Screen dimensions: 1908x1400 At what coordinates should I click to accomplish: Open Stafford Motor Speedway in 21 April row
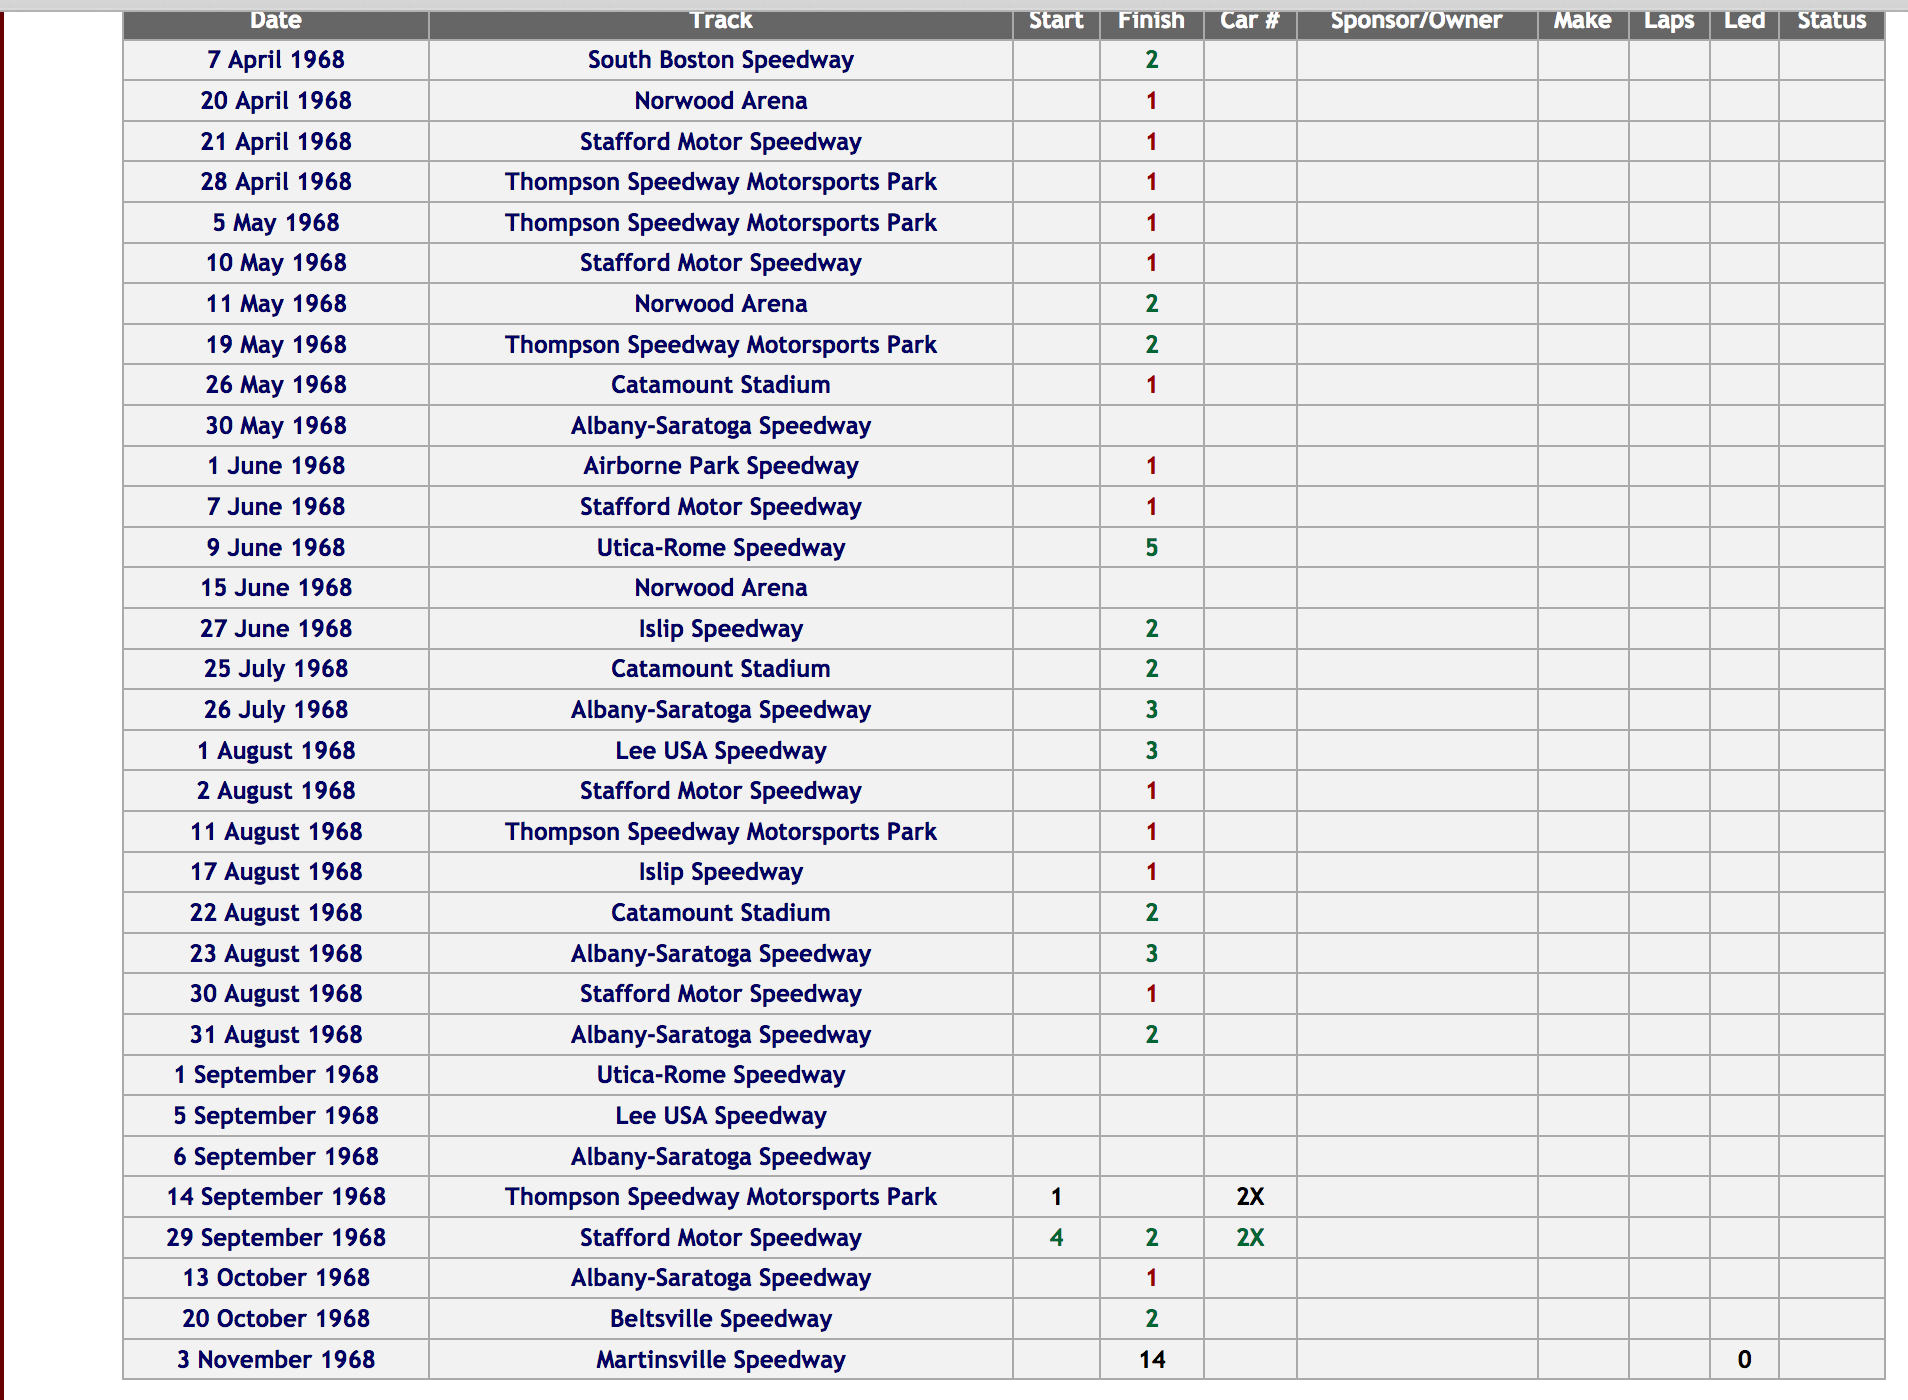(720, 142)
